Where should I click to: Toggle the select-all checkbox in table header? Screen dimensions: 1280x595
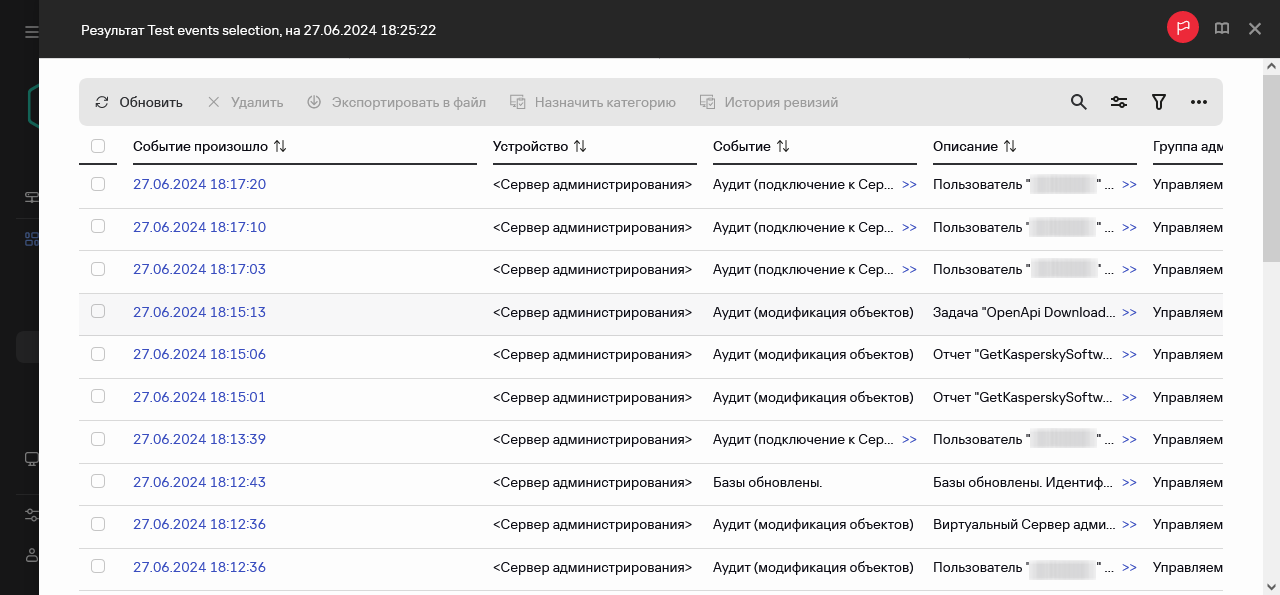98,146
